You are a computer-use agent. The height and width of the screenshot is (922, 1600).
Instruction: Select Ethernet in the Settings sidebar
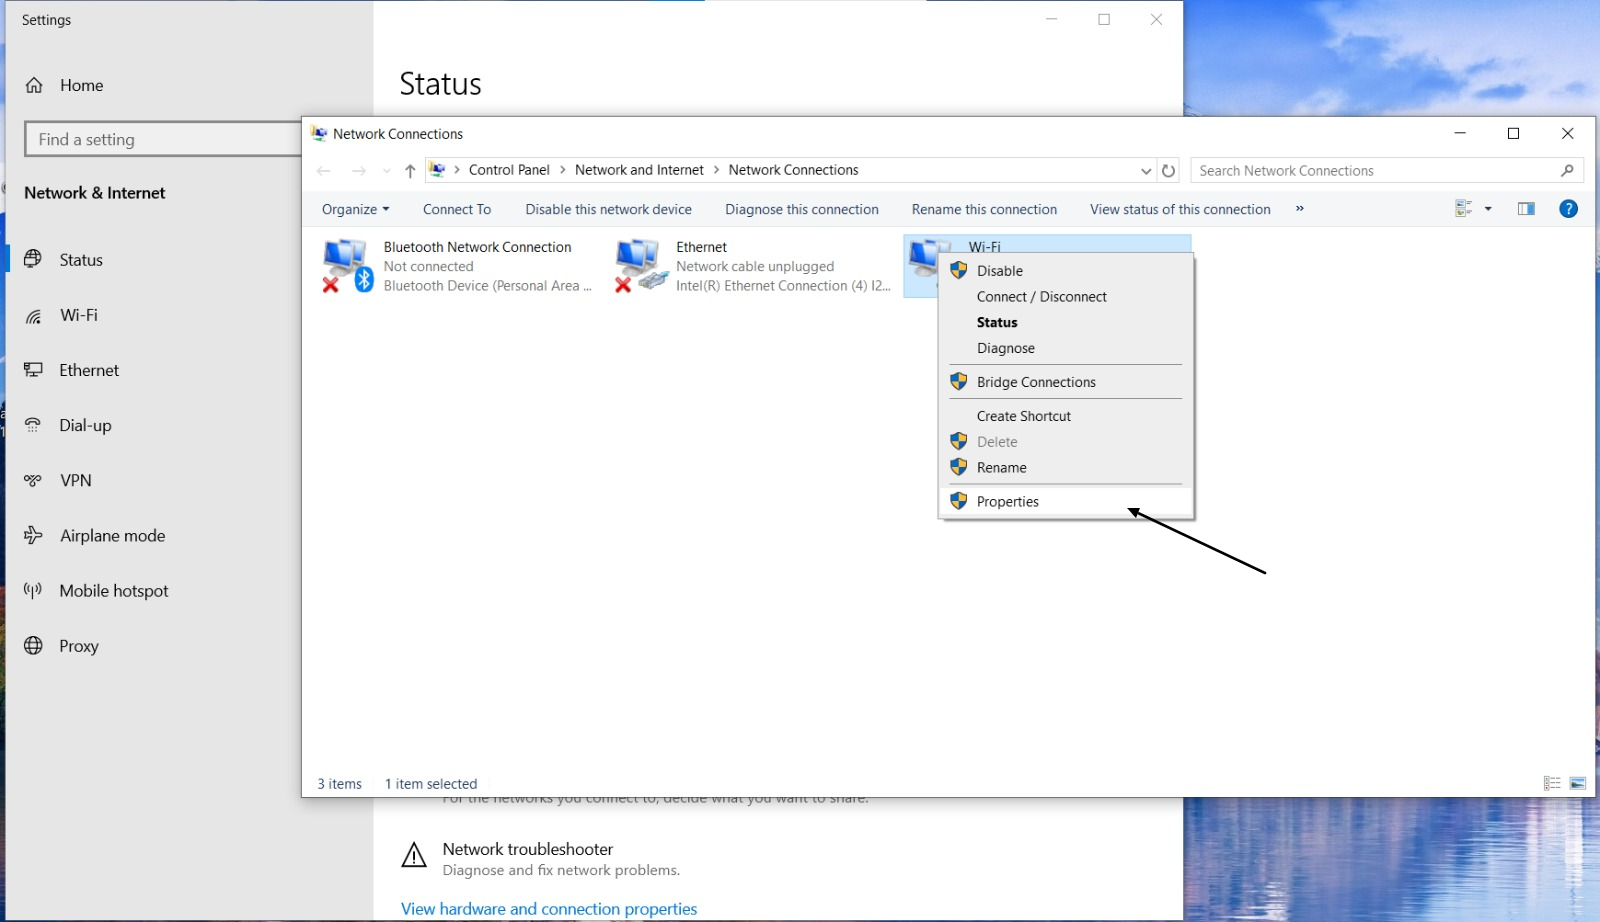pos(89,369)
